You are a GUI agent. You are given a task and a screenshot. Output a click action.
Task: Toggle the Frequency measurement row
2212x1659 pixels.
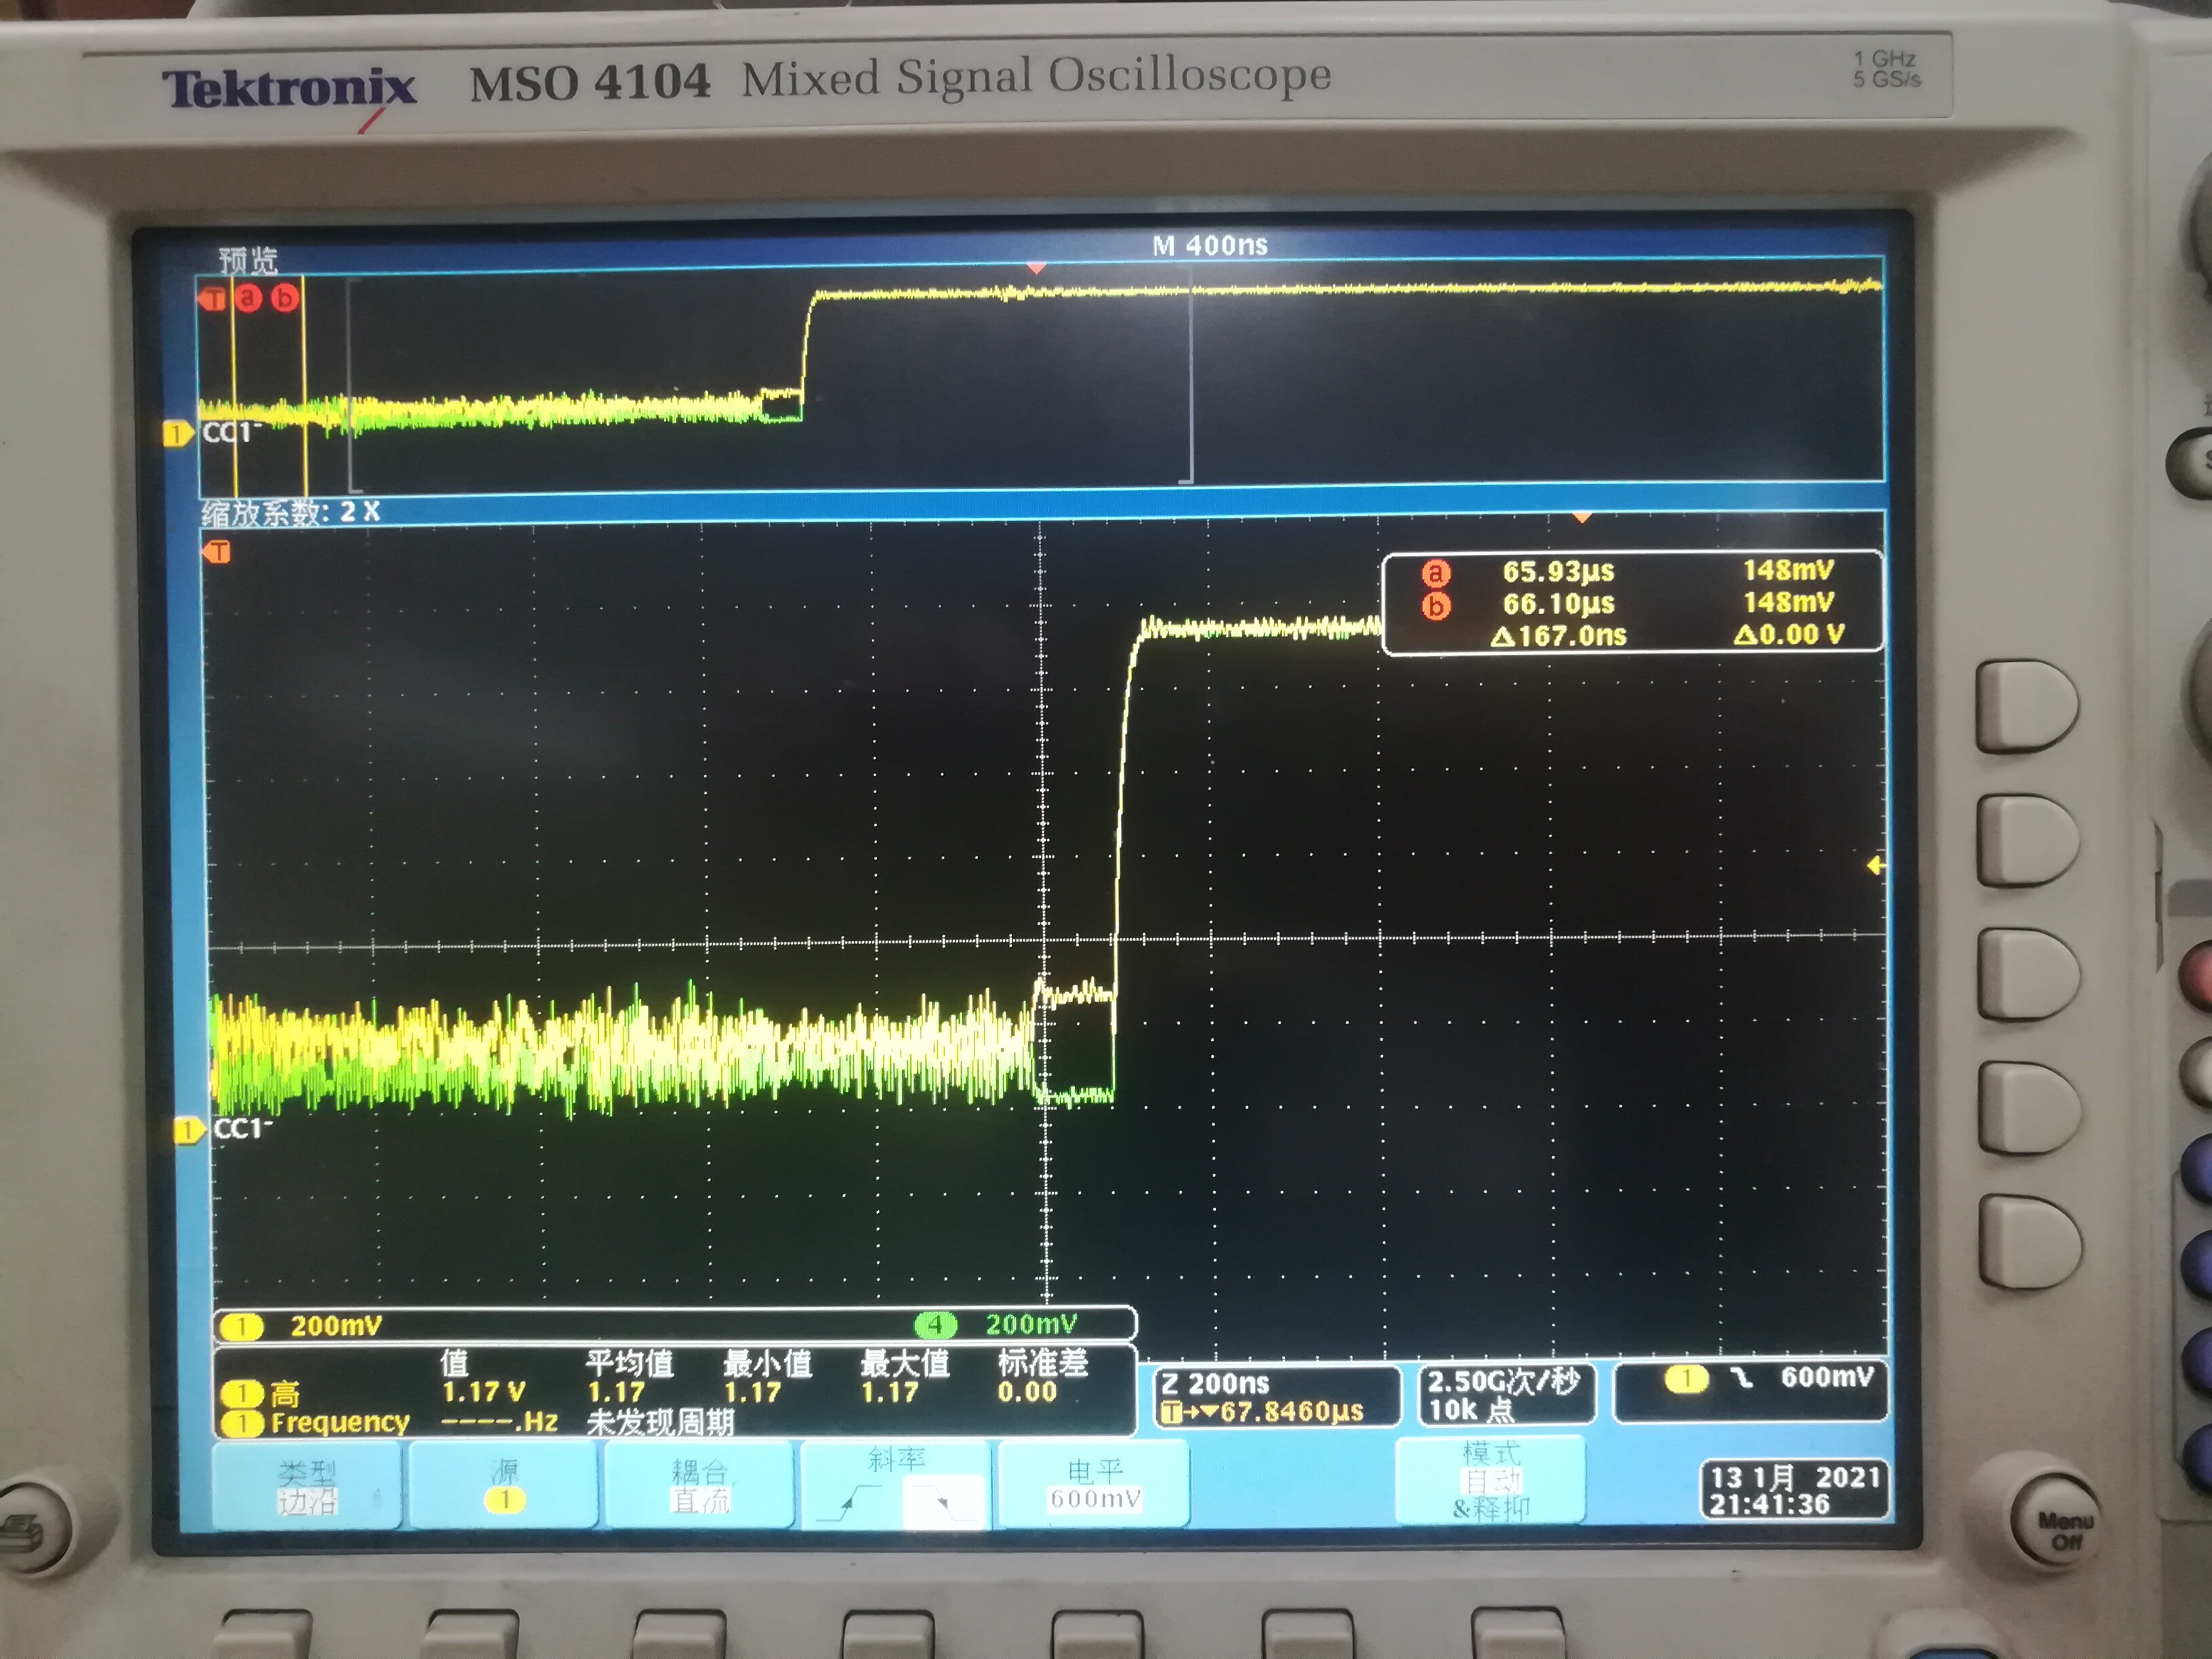pos(340,1422)
